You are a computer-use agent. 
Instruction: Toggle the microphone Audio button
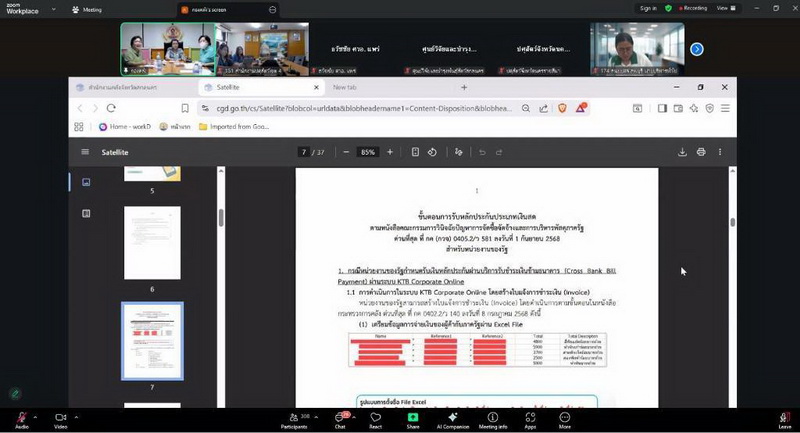[x=22, y=419]
